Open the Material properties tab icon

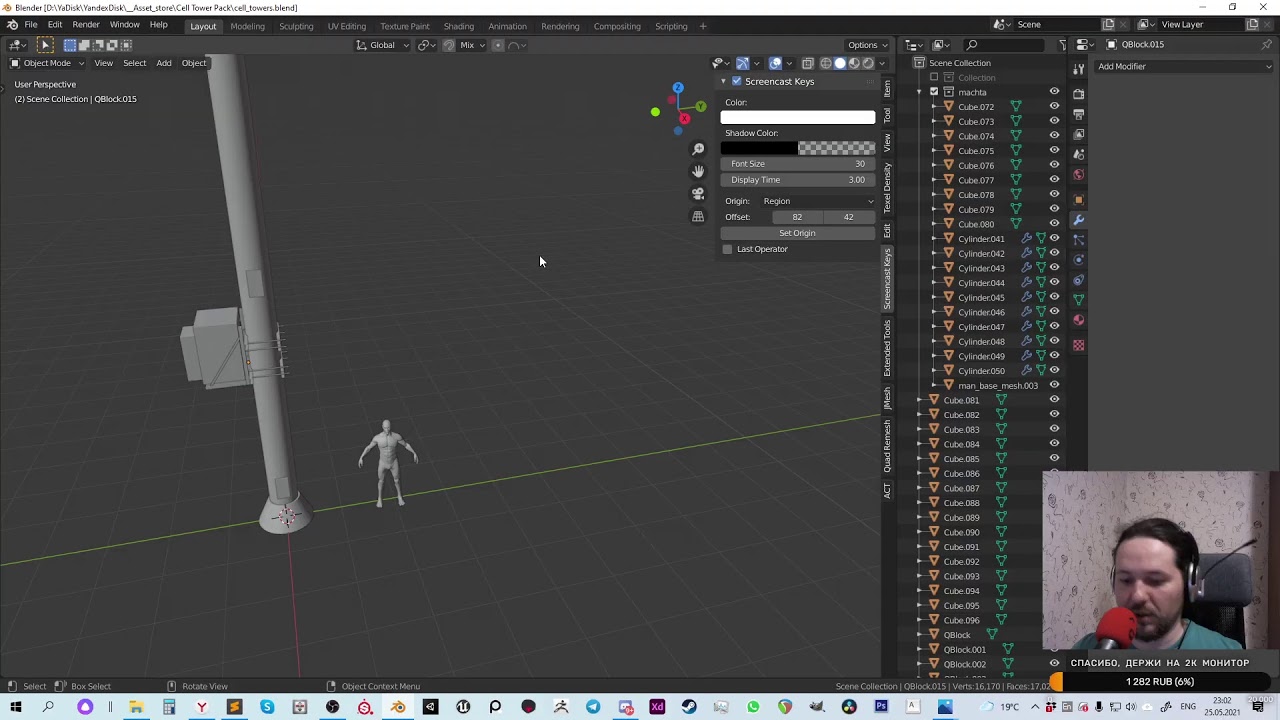1079,320
